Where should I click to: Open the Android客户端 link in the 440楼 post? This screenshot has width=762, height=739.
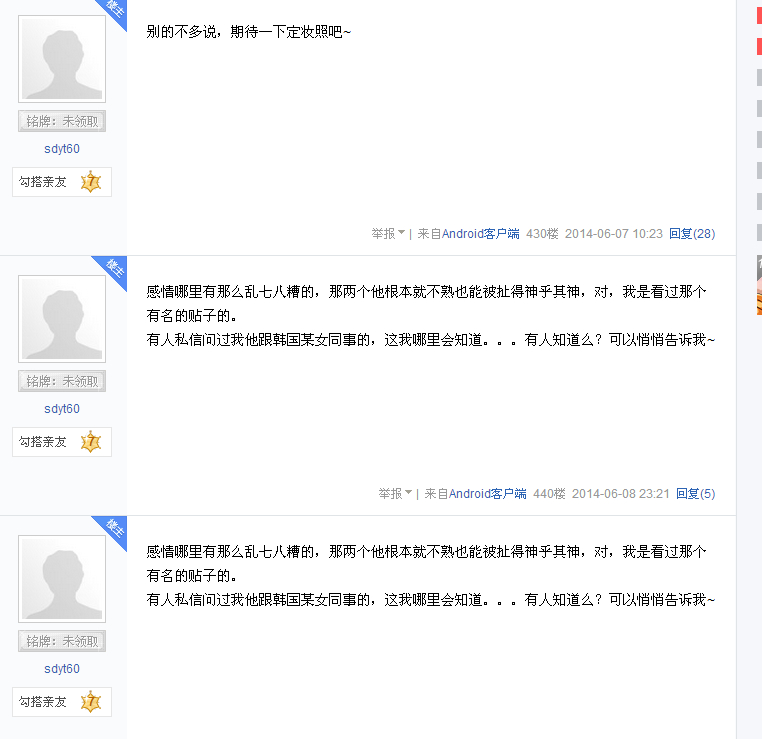click(488, 494)
